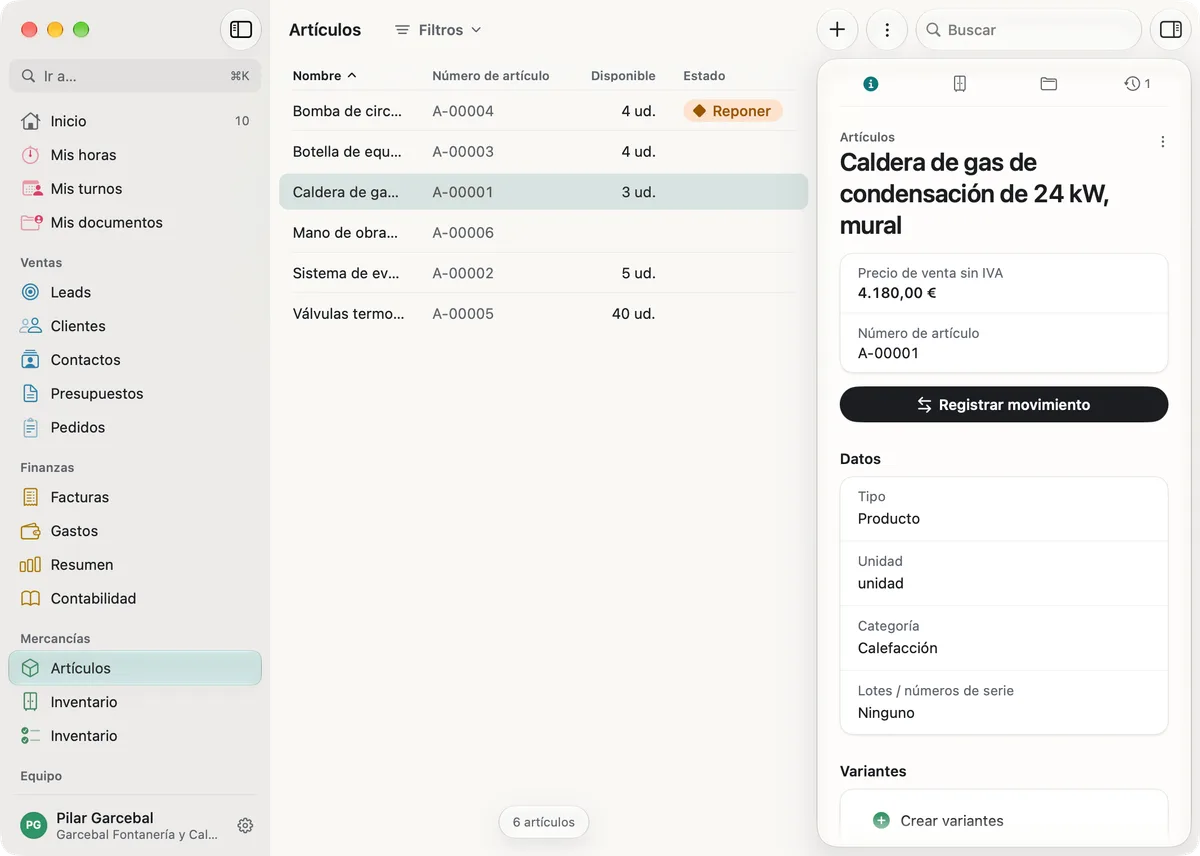1200x856 pixels.
Task: Open the Contabilidad section
Action: [135, 598]
